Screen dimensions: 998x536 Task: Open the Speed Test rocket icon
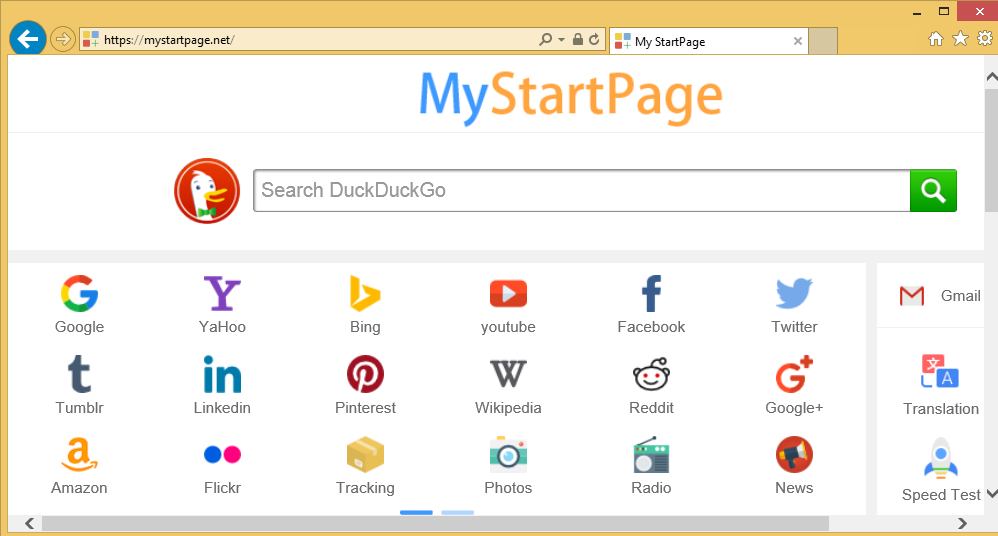941,458
